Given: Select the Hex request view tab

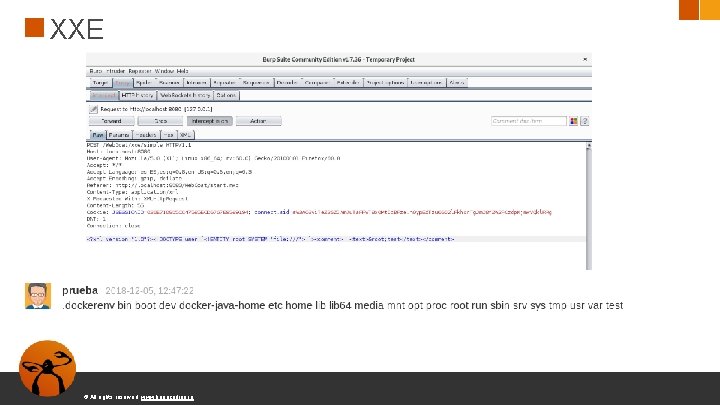Looking at the screenshot, I should pyautogui.click(x=168, y=135).
